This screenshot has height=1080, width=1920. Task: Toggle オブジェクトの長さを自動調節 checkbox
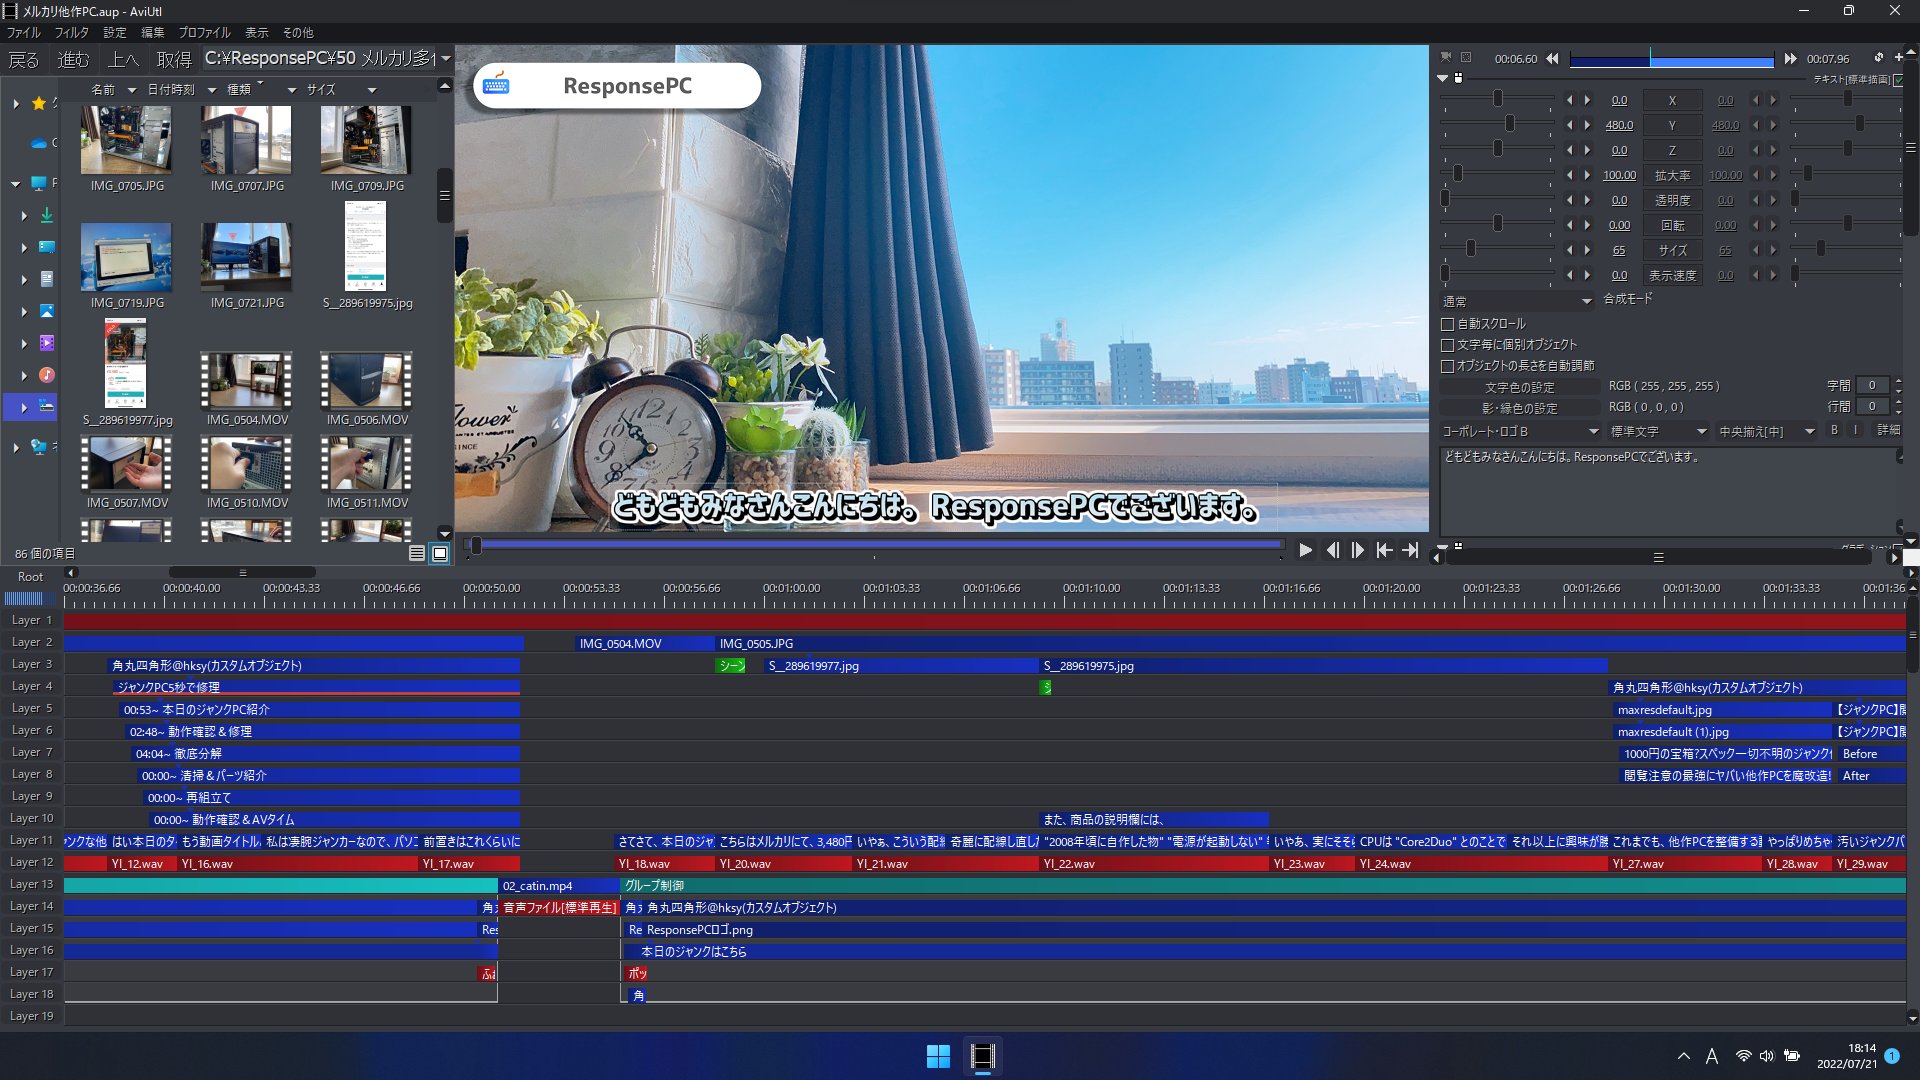click(1447, 366)
